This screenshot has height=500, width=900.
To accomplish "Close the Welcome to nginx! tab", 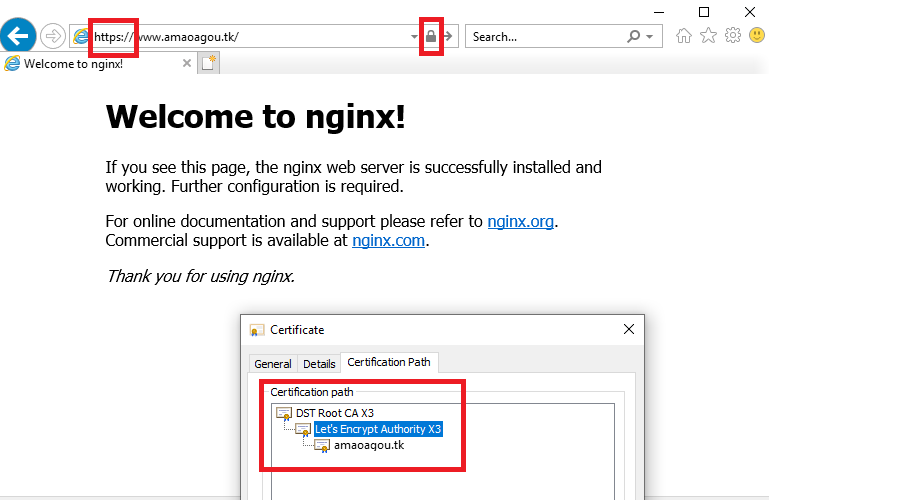I will tap(187, 63).
